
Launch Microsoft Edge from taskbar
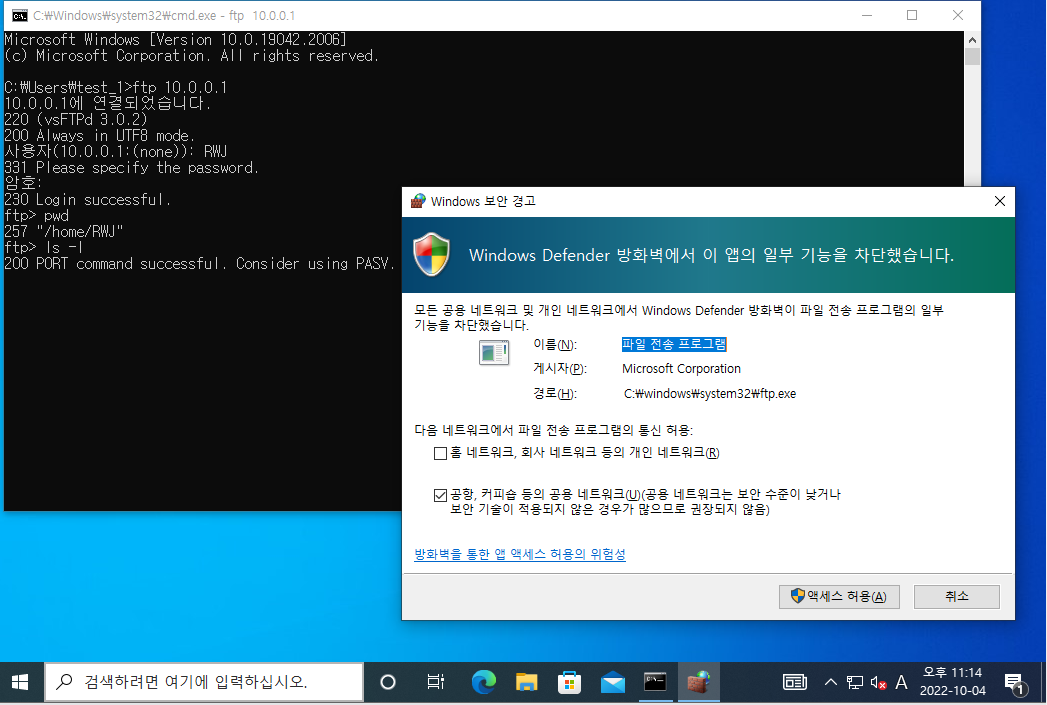pos(483,682)
